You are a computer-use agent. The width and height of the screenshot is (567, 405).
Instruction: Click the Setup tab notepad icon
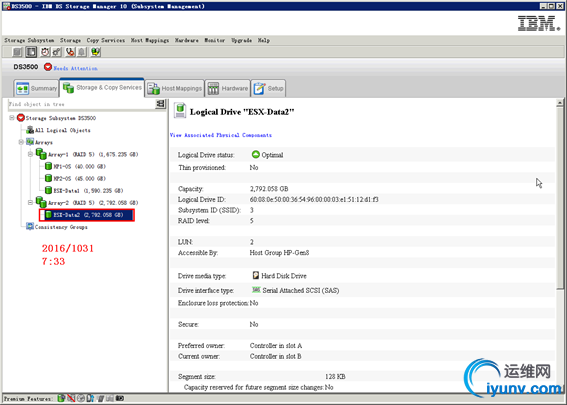[259, 88]
